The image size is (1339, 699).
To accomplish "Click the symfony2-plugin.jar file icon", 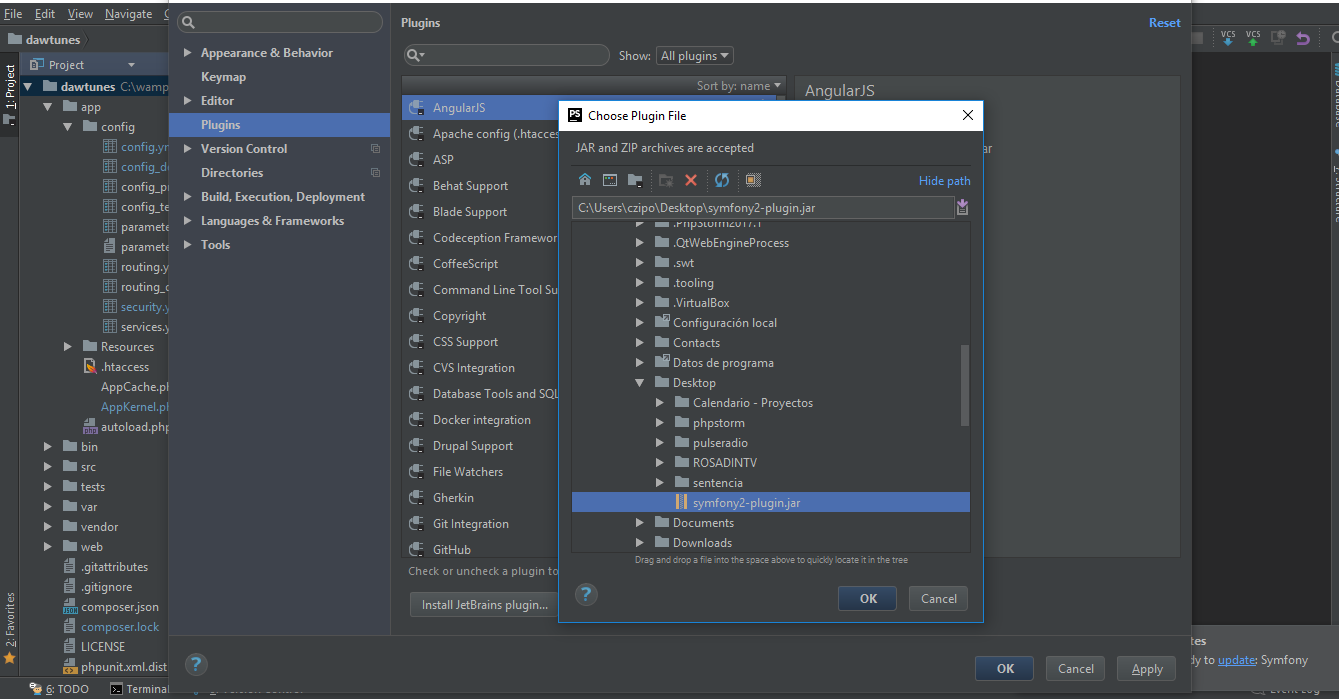I will (x=681, y=502).
